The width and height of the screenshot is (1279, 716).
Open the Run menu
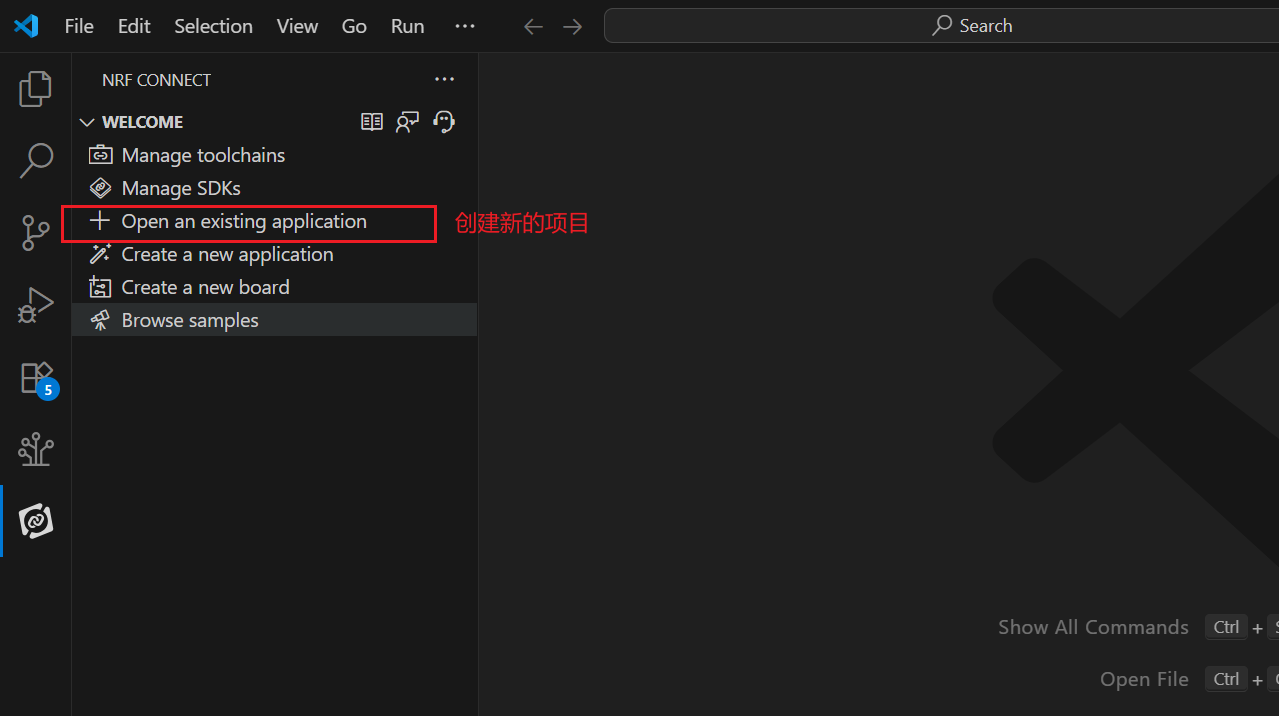(408, 26)
